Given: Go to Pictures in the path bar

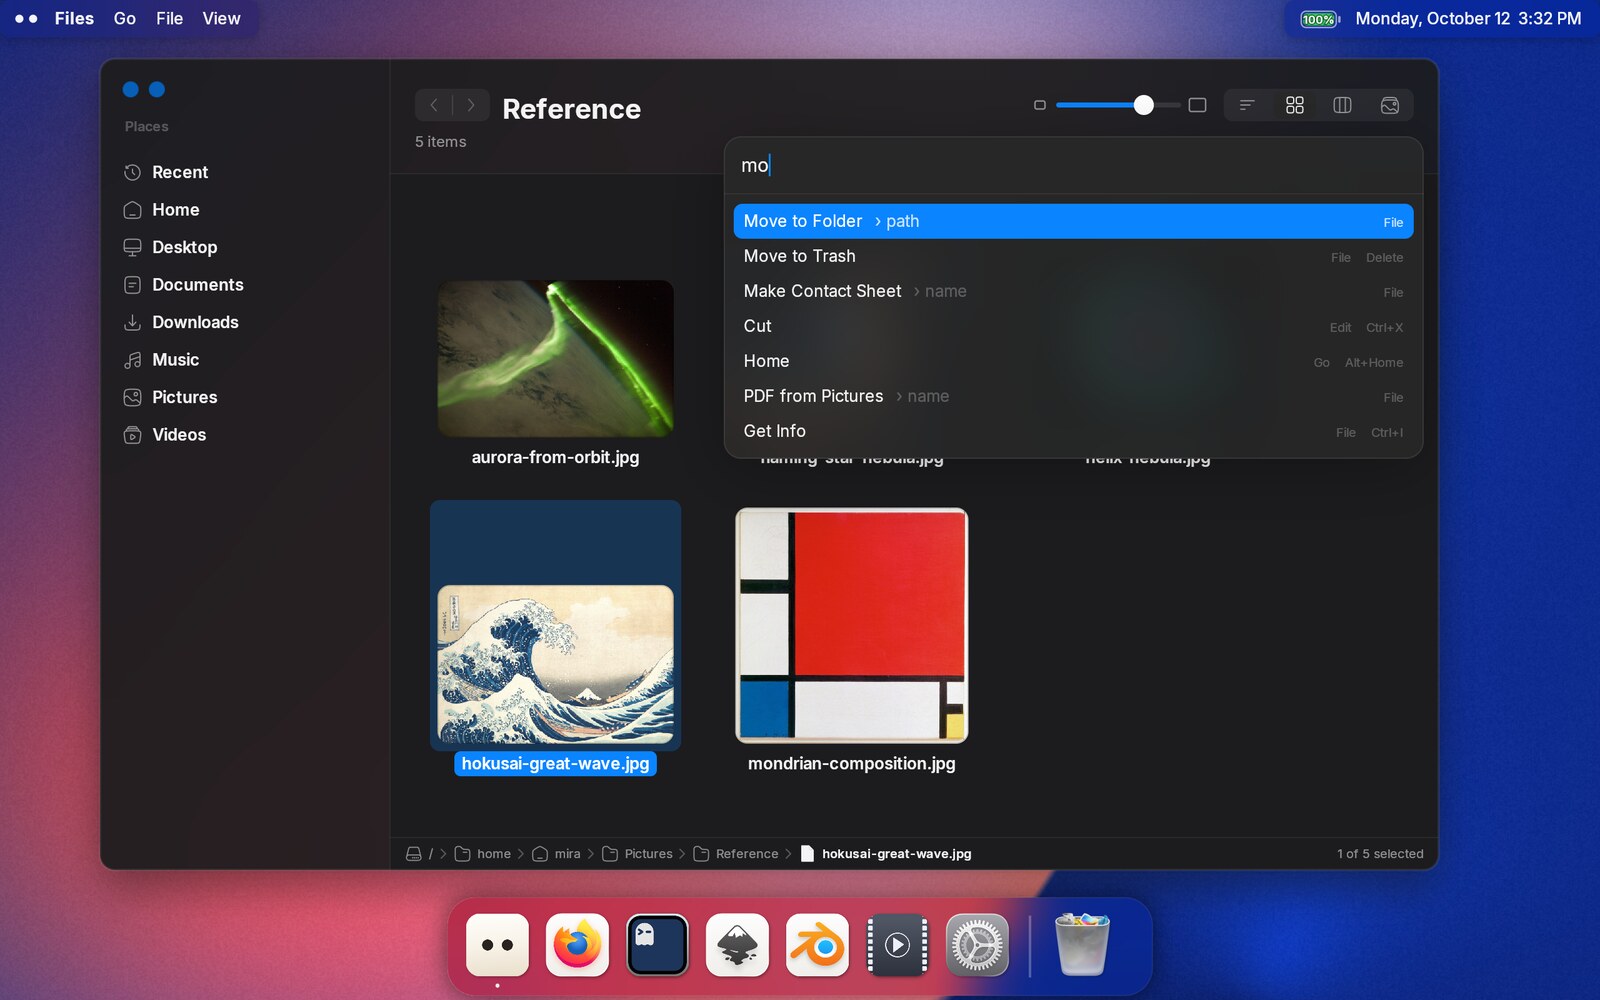Looking at the screenshot, I should [x=637, y=854].
